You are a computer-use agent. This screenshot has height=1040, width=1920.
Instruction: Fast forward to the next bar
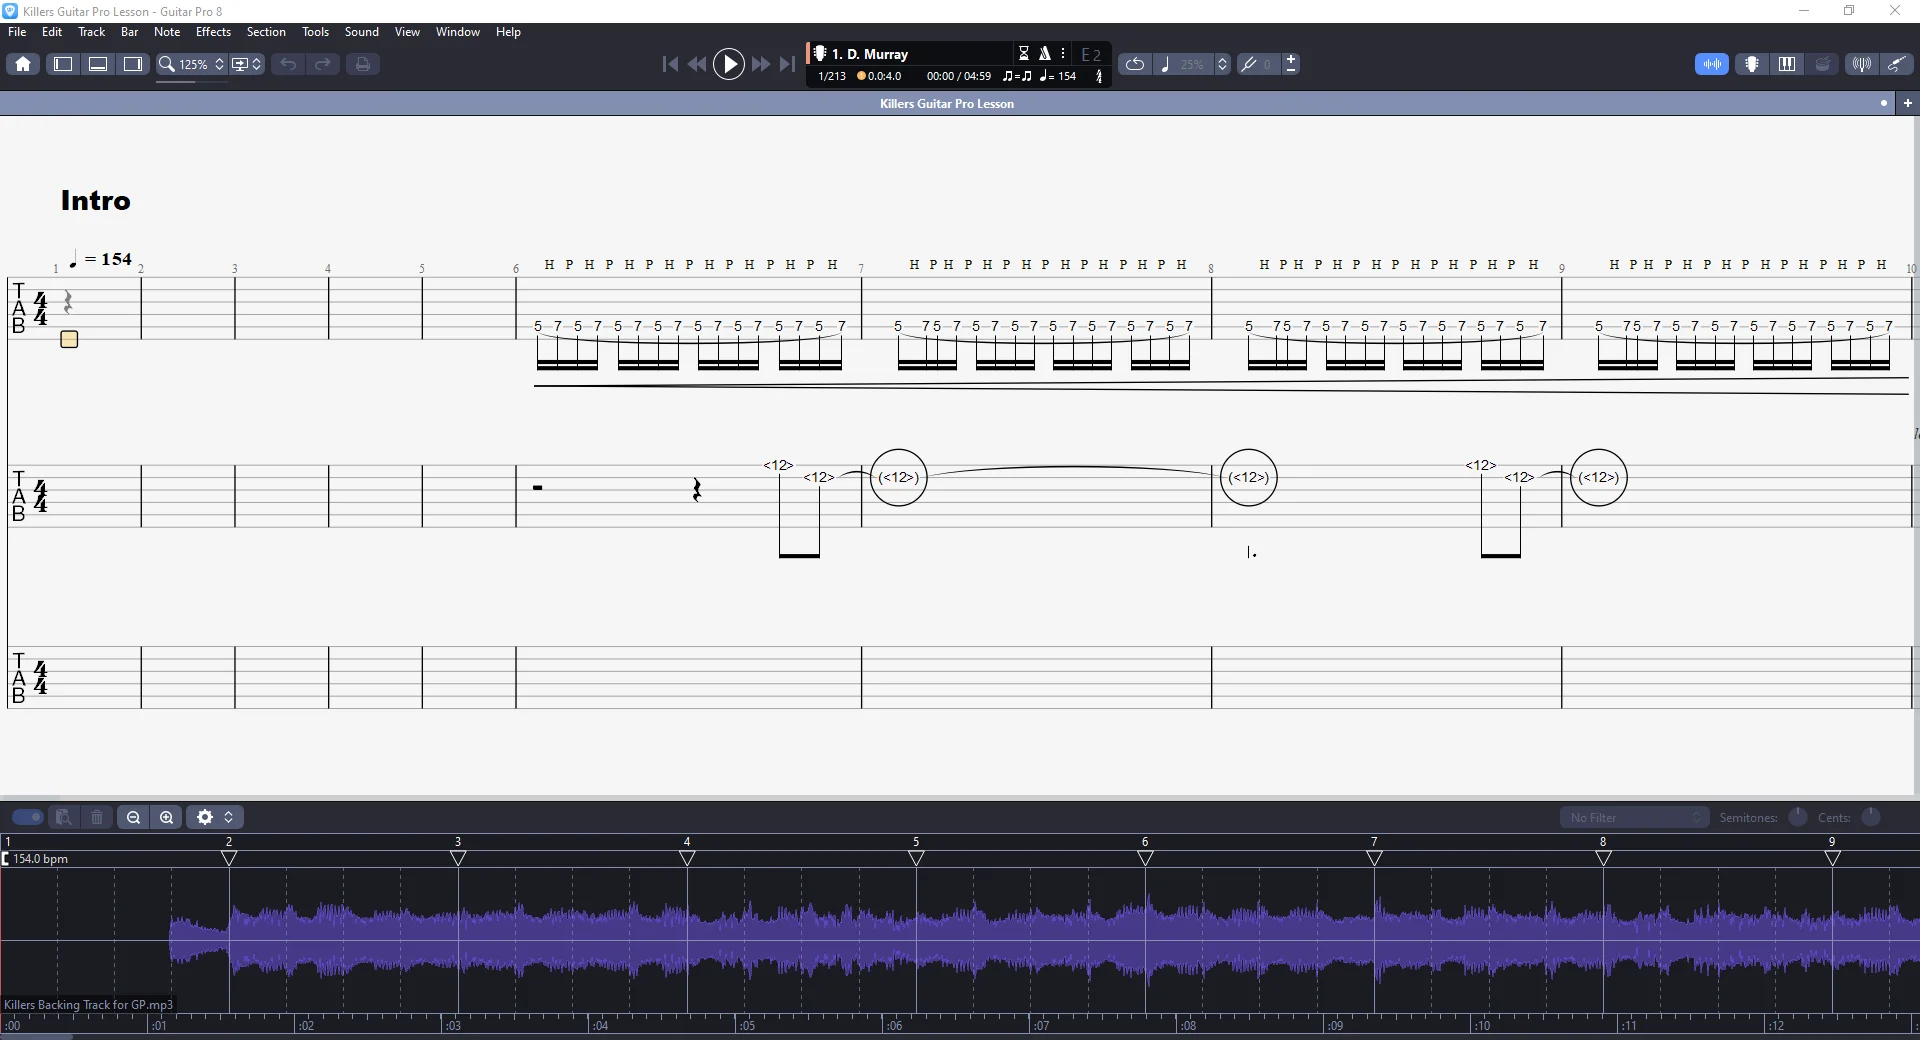761,64
